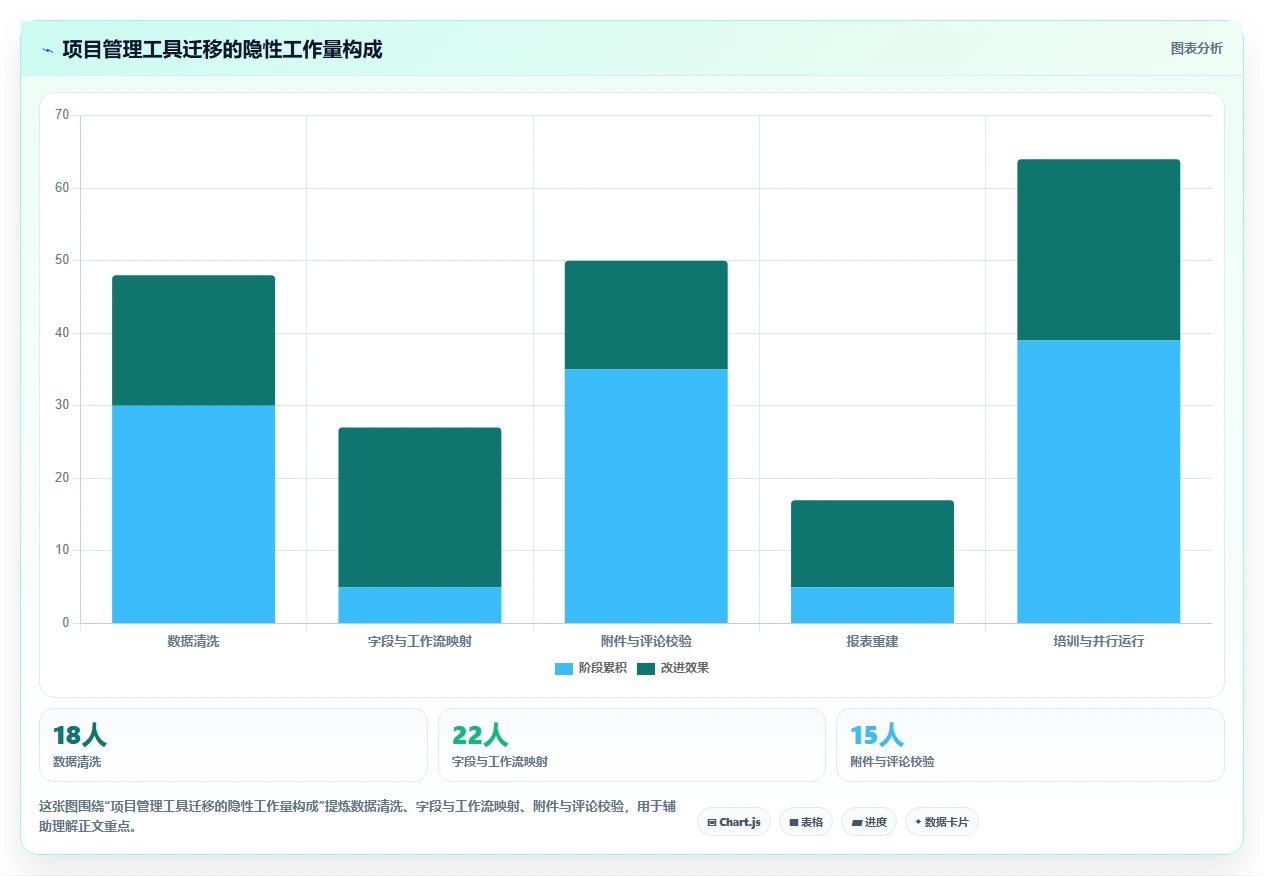Click the chart title 项目管理工具迁移的隐性工作量构成
The height and width of the screenshot is (876, 1264).
tap(222, 49)
